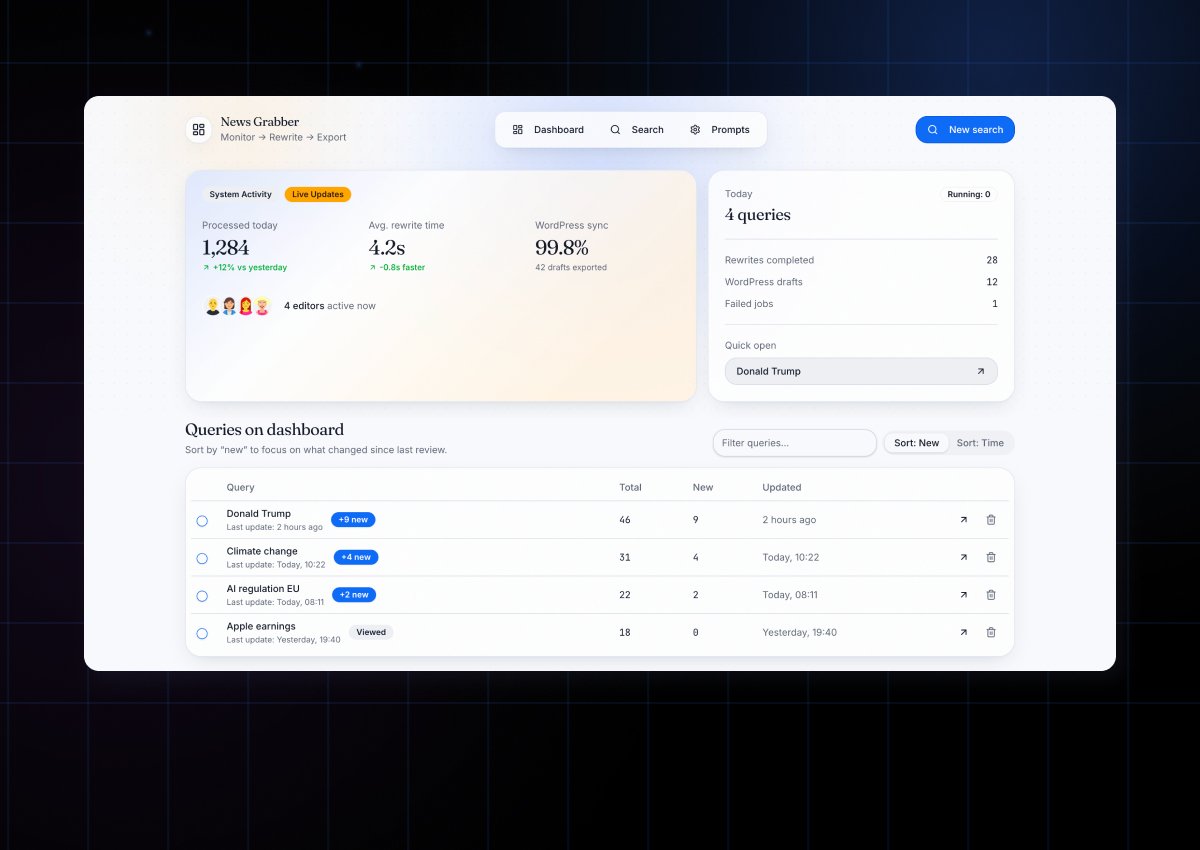The image size is (1200, 850).
Task: Open Climate change query with arrow icon
Action: (964, 557)
